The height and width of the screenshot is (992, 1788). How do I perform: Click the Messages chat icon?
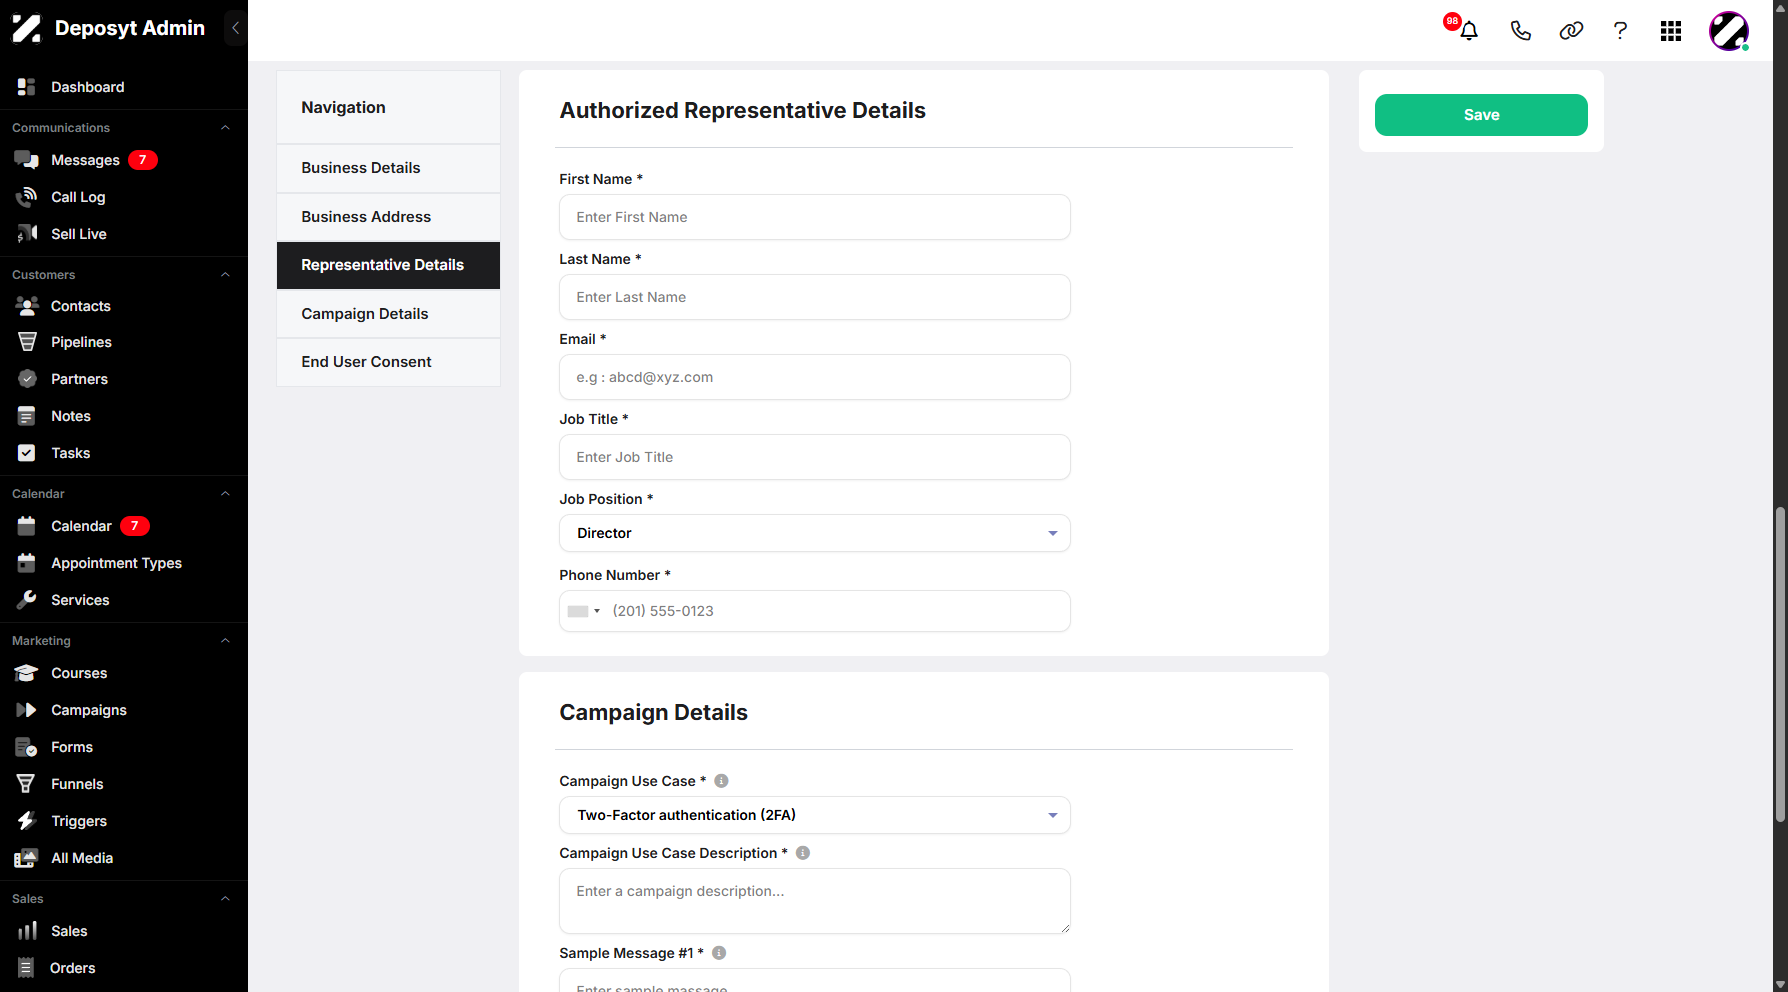coord(27,160)
